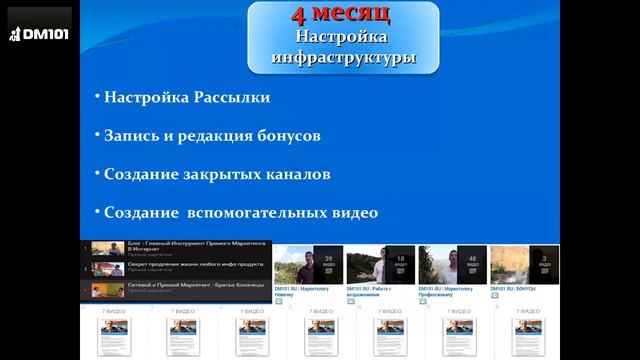
Task: Open the DM101.RU | БОНУСЫ playlist link
Action: [513, 289]
